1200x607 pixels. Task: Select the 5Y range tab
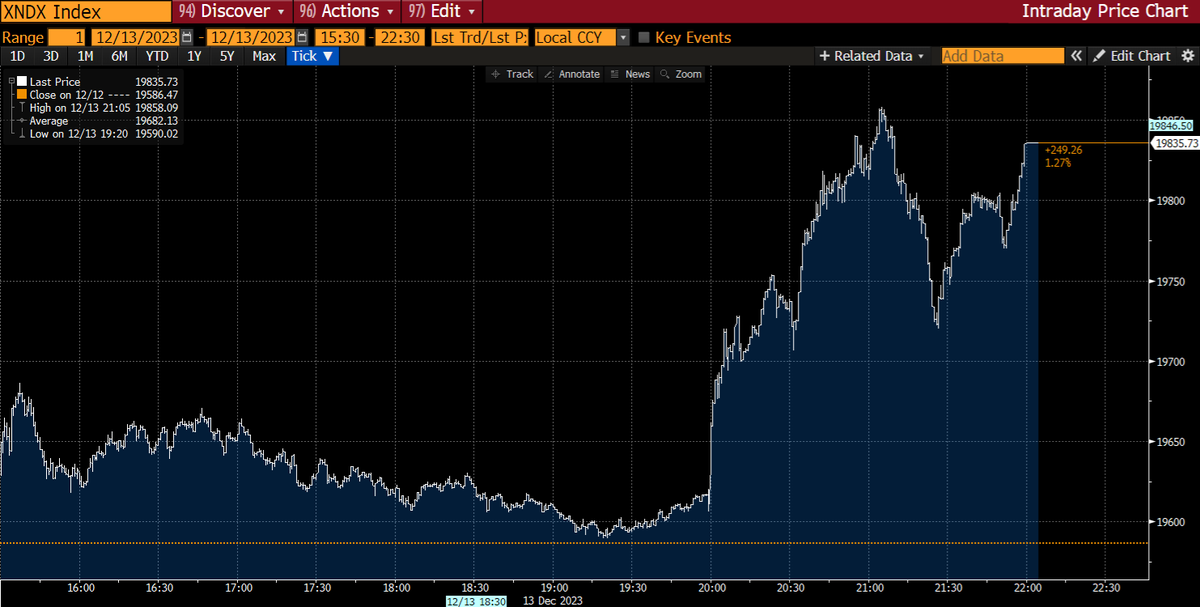[227, 56]
